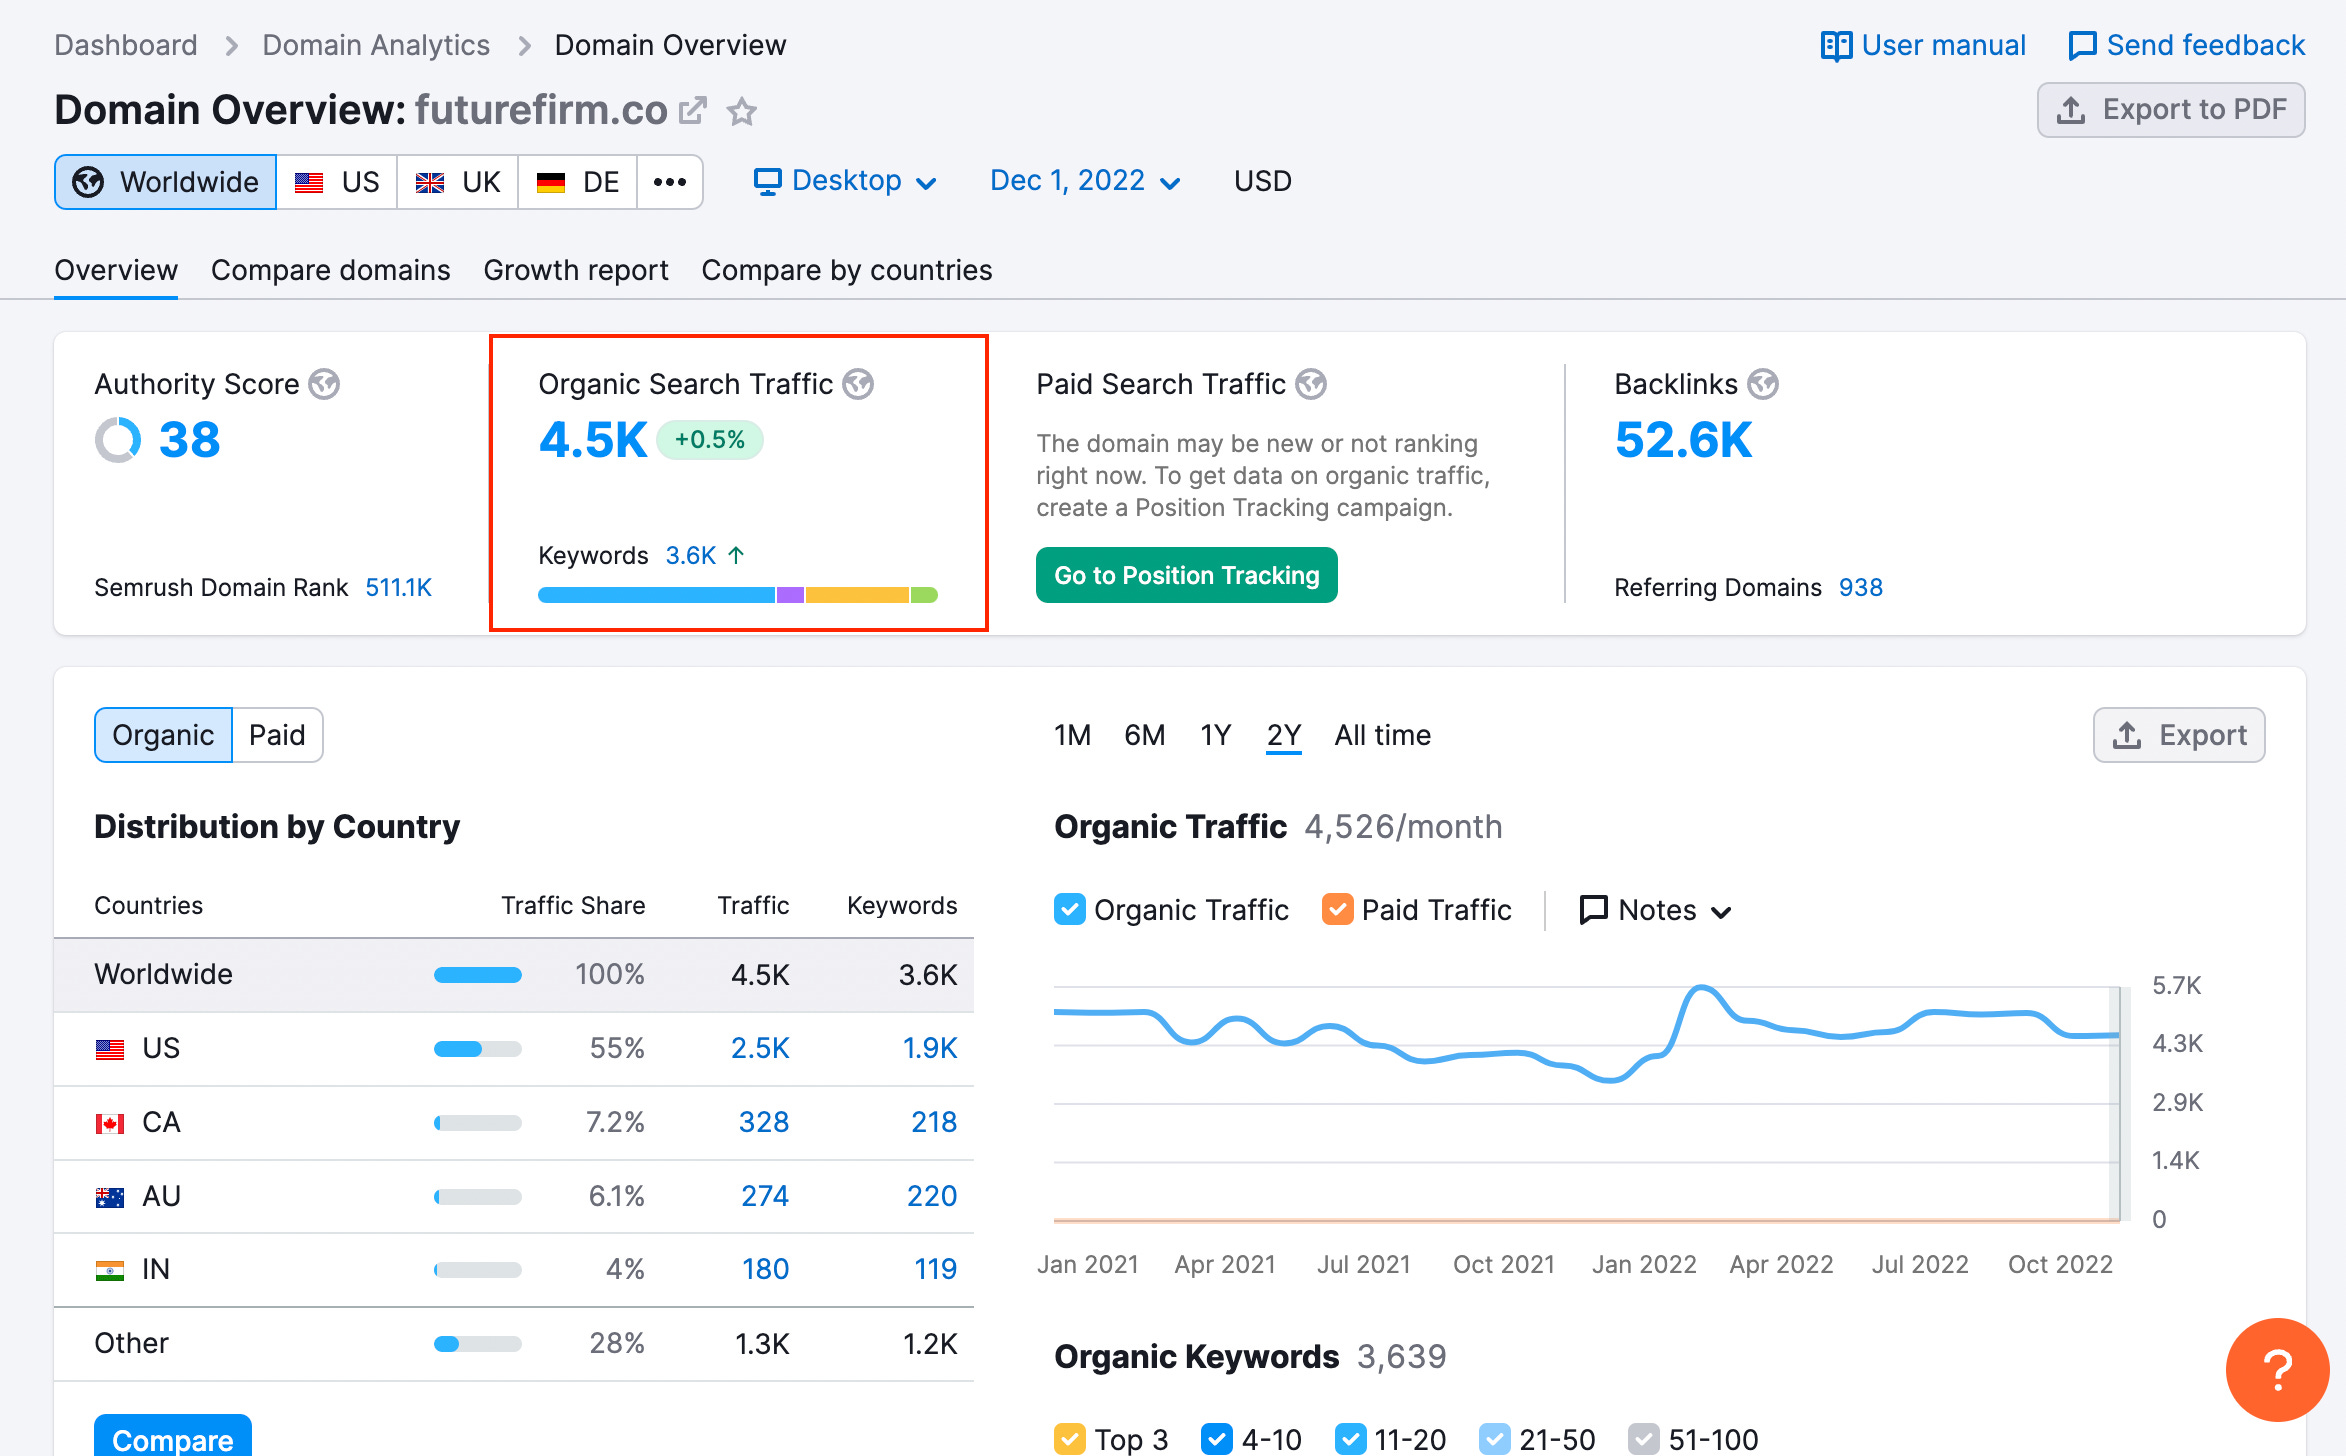This screenshot has height=1456, width=2346.
Task: Open Keywords 3.6K link
Action: tap(691, 555)
